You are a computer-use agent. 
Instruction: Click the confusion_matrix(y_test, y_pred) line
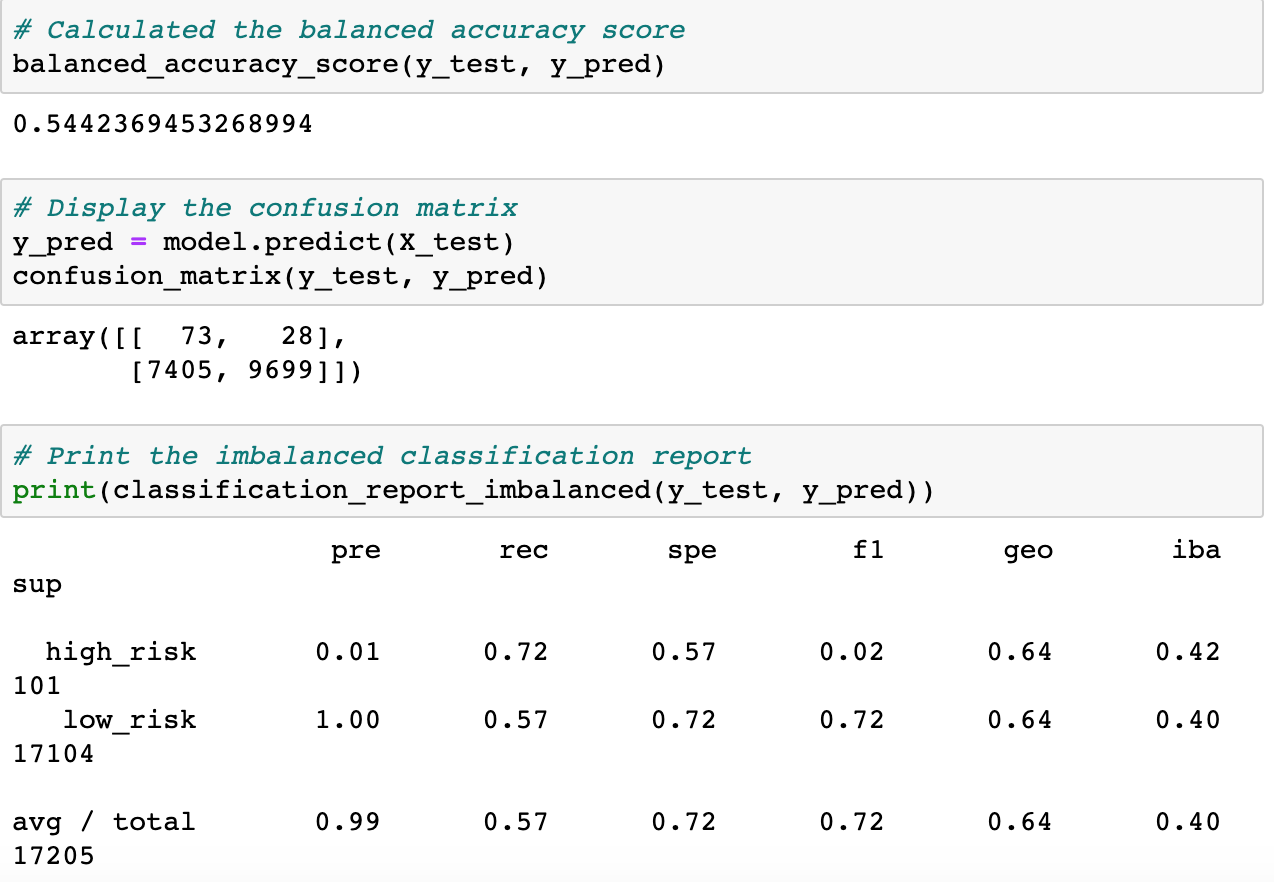(281, 275)
